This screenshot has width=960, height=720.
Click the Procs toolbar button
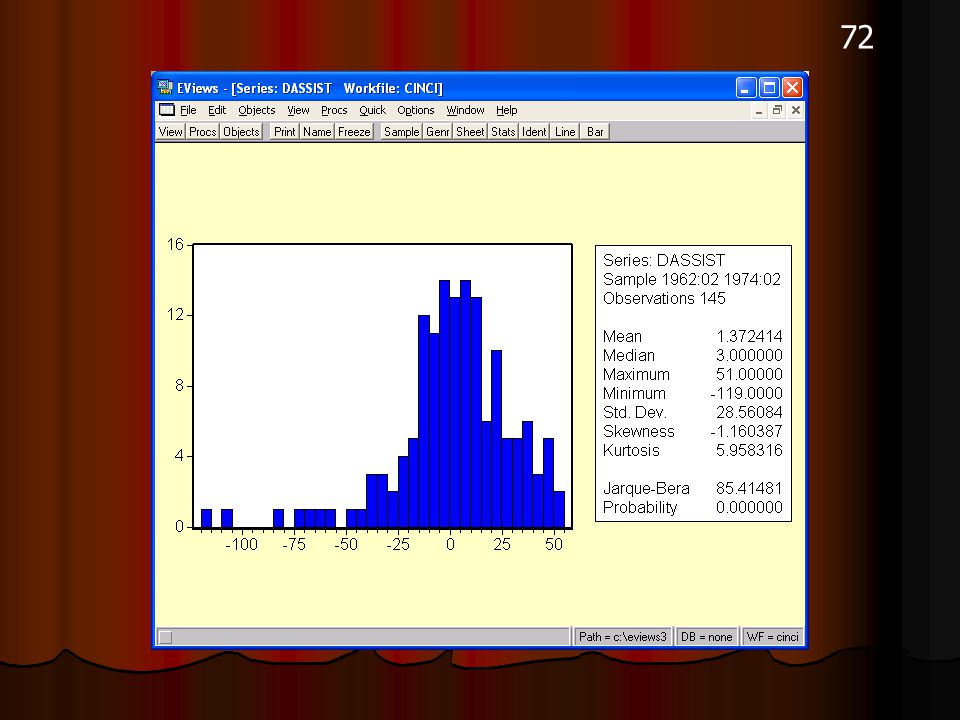click(x=203, y=132)
